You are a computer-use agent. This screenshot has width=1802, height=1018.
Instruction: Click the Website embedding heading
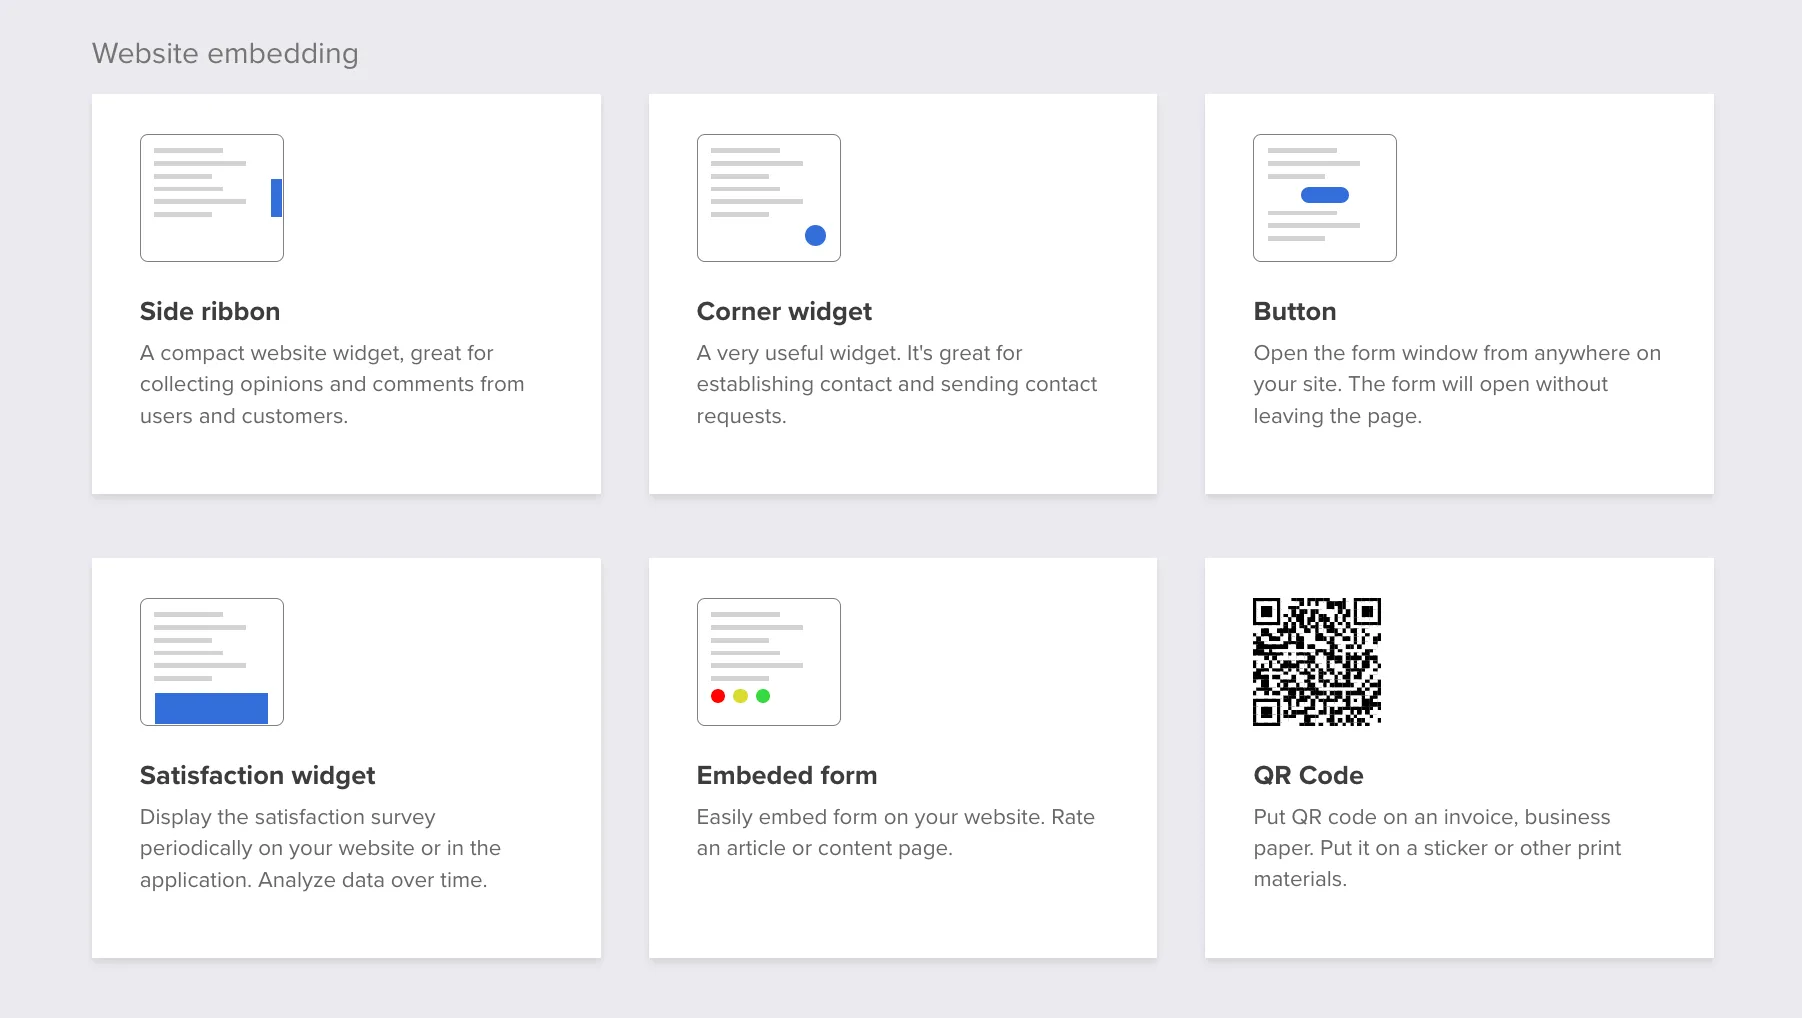point(225,53)
